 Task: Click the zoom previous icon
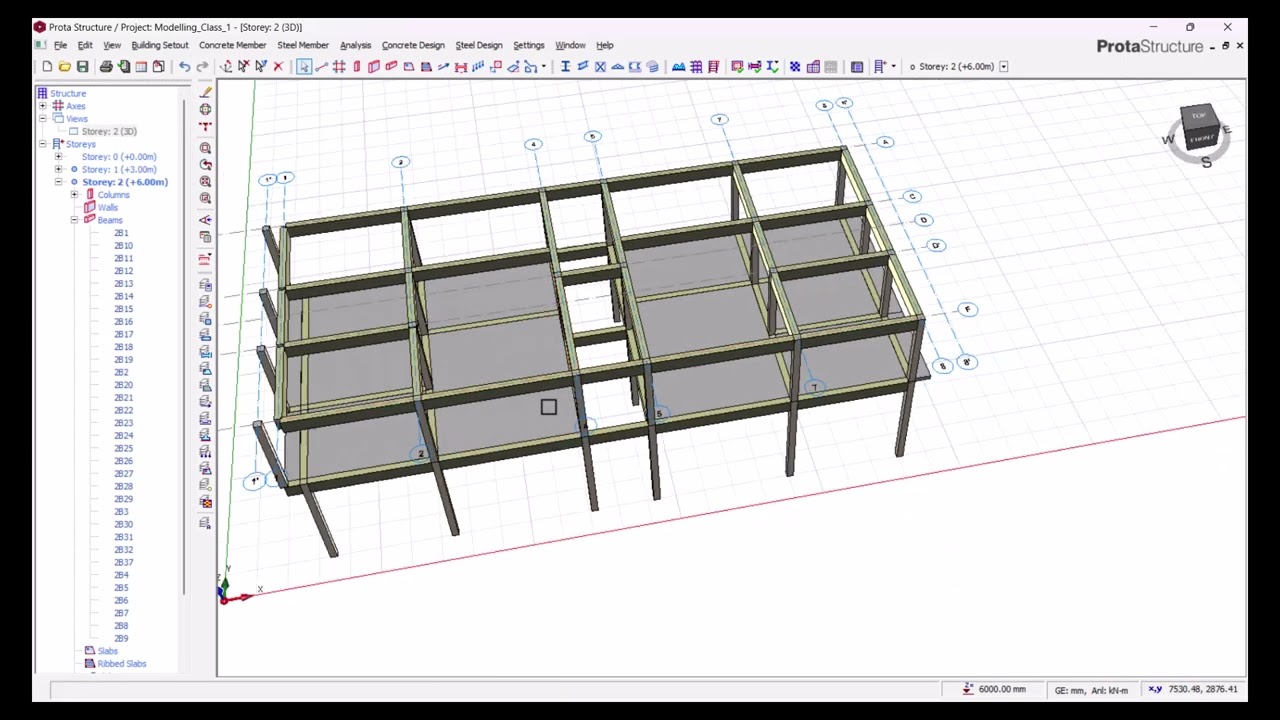[x=205, y=165]
